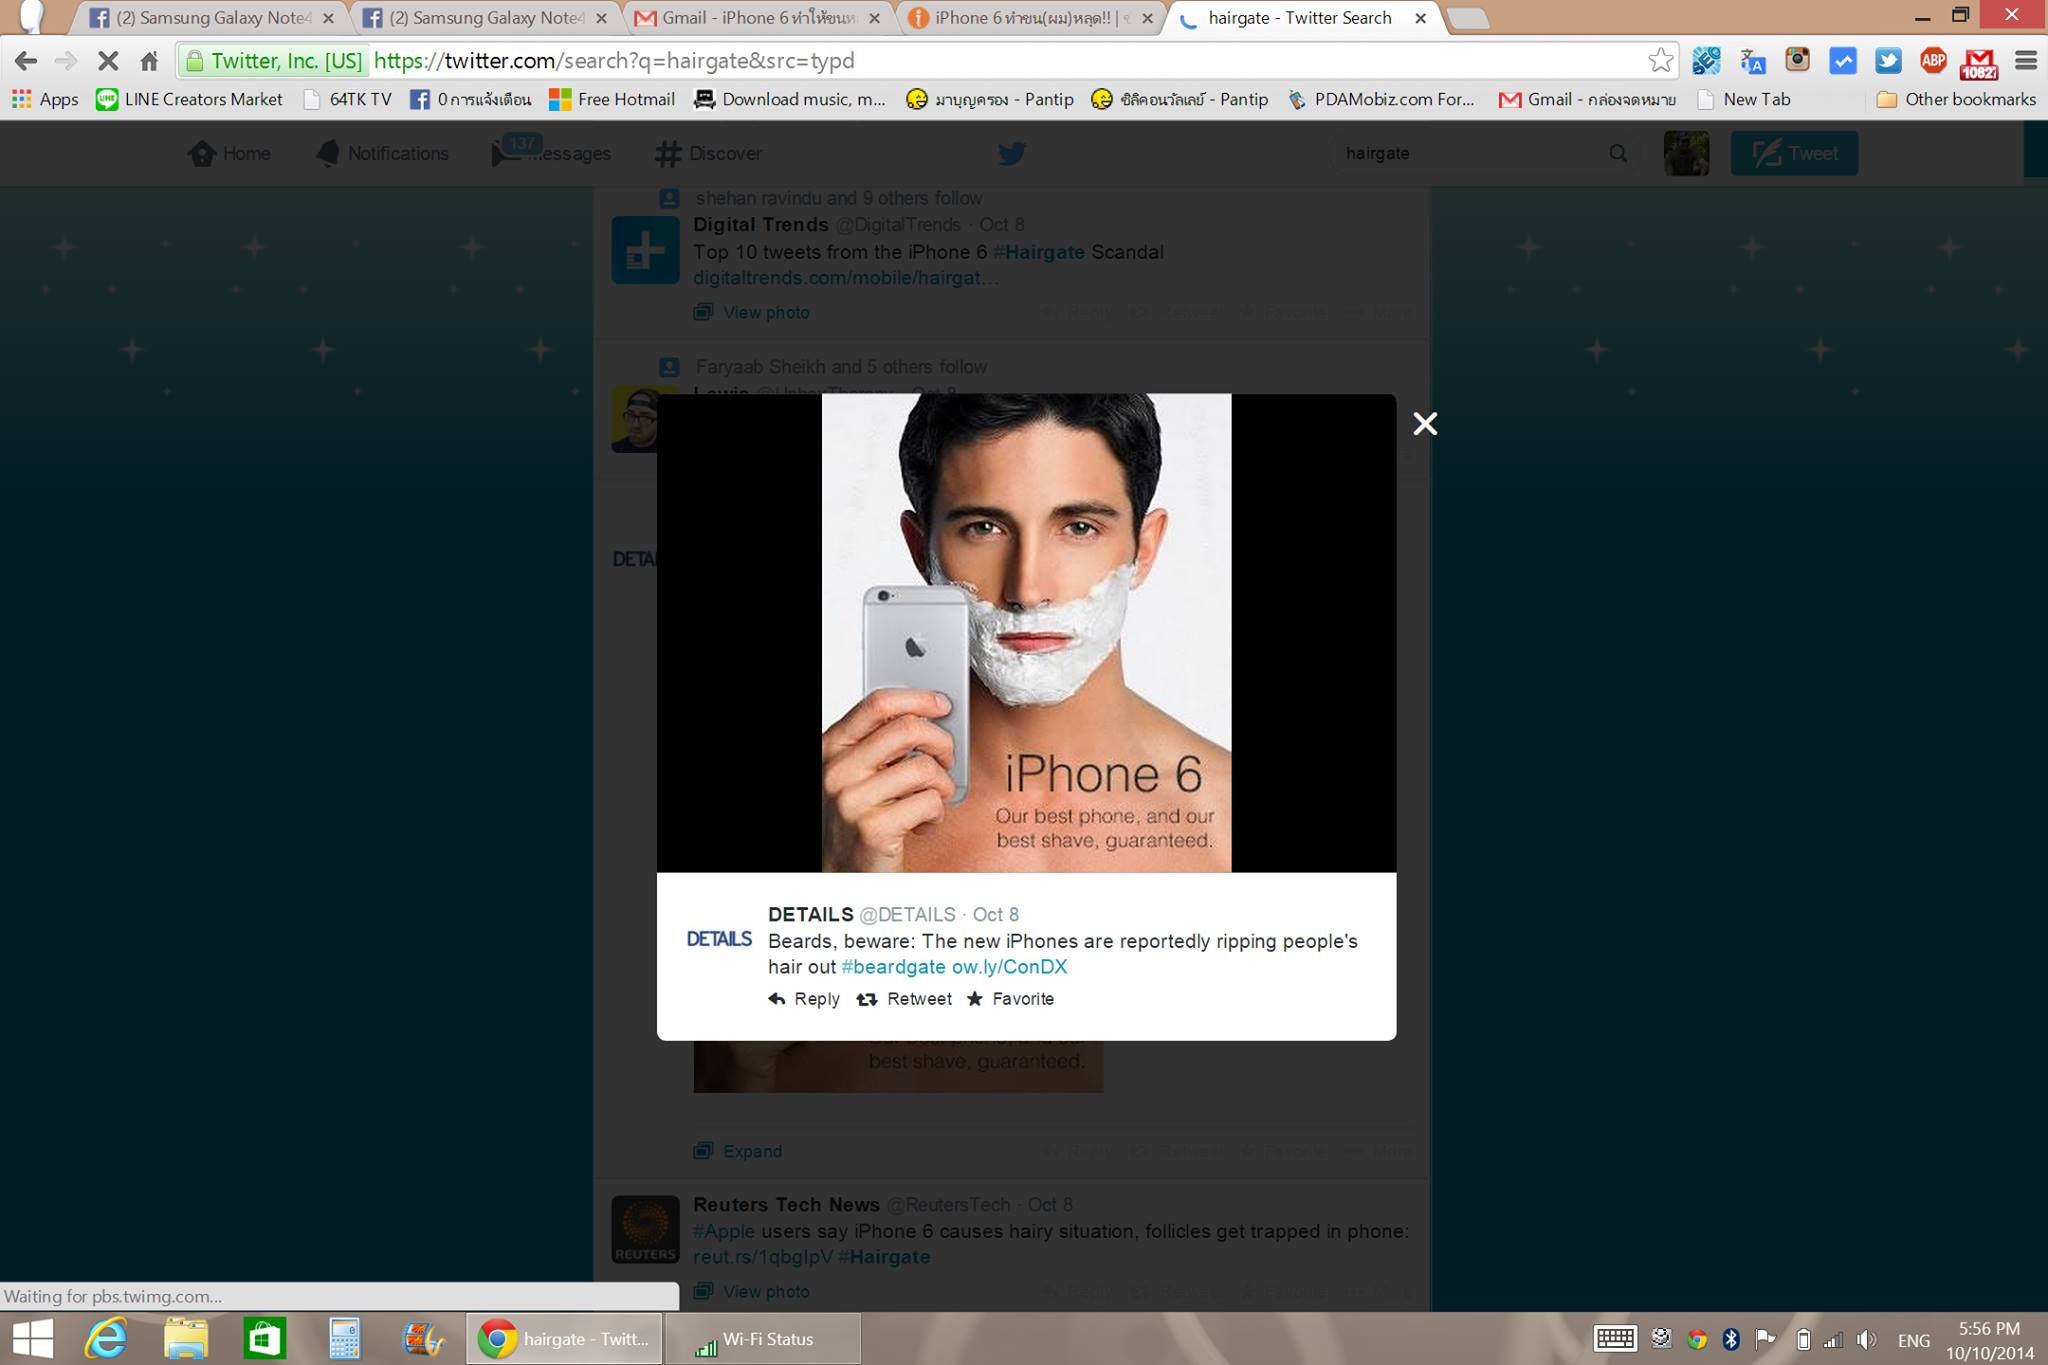Favorite the DETAILS tweet with the star

(x=975, y=999)
